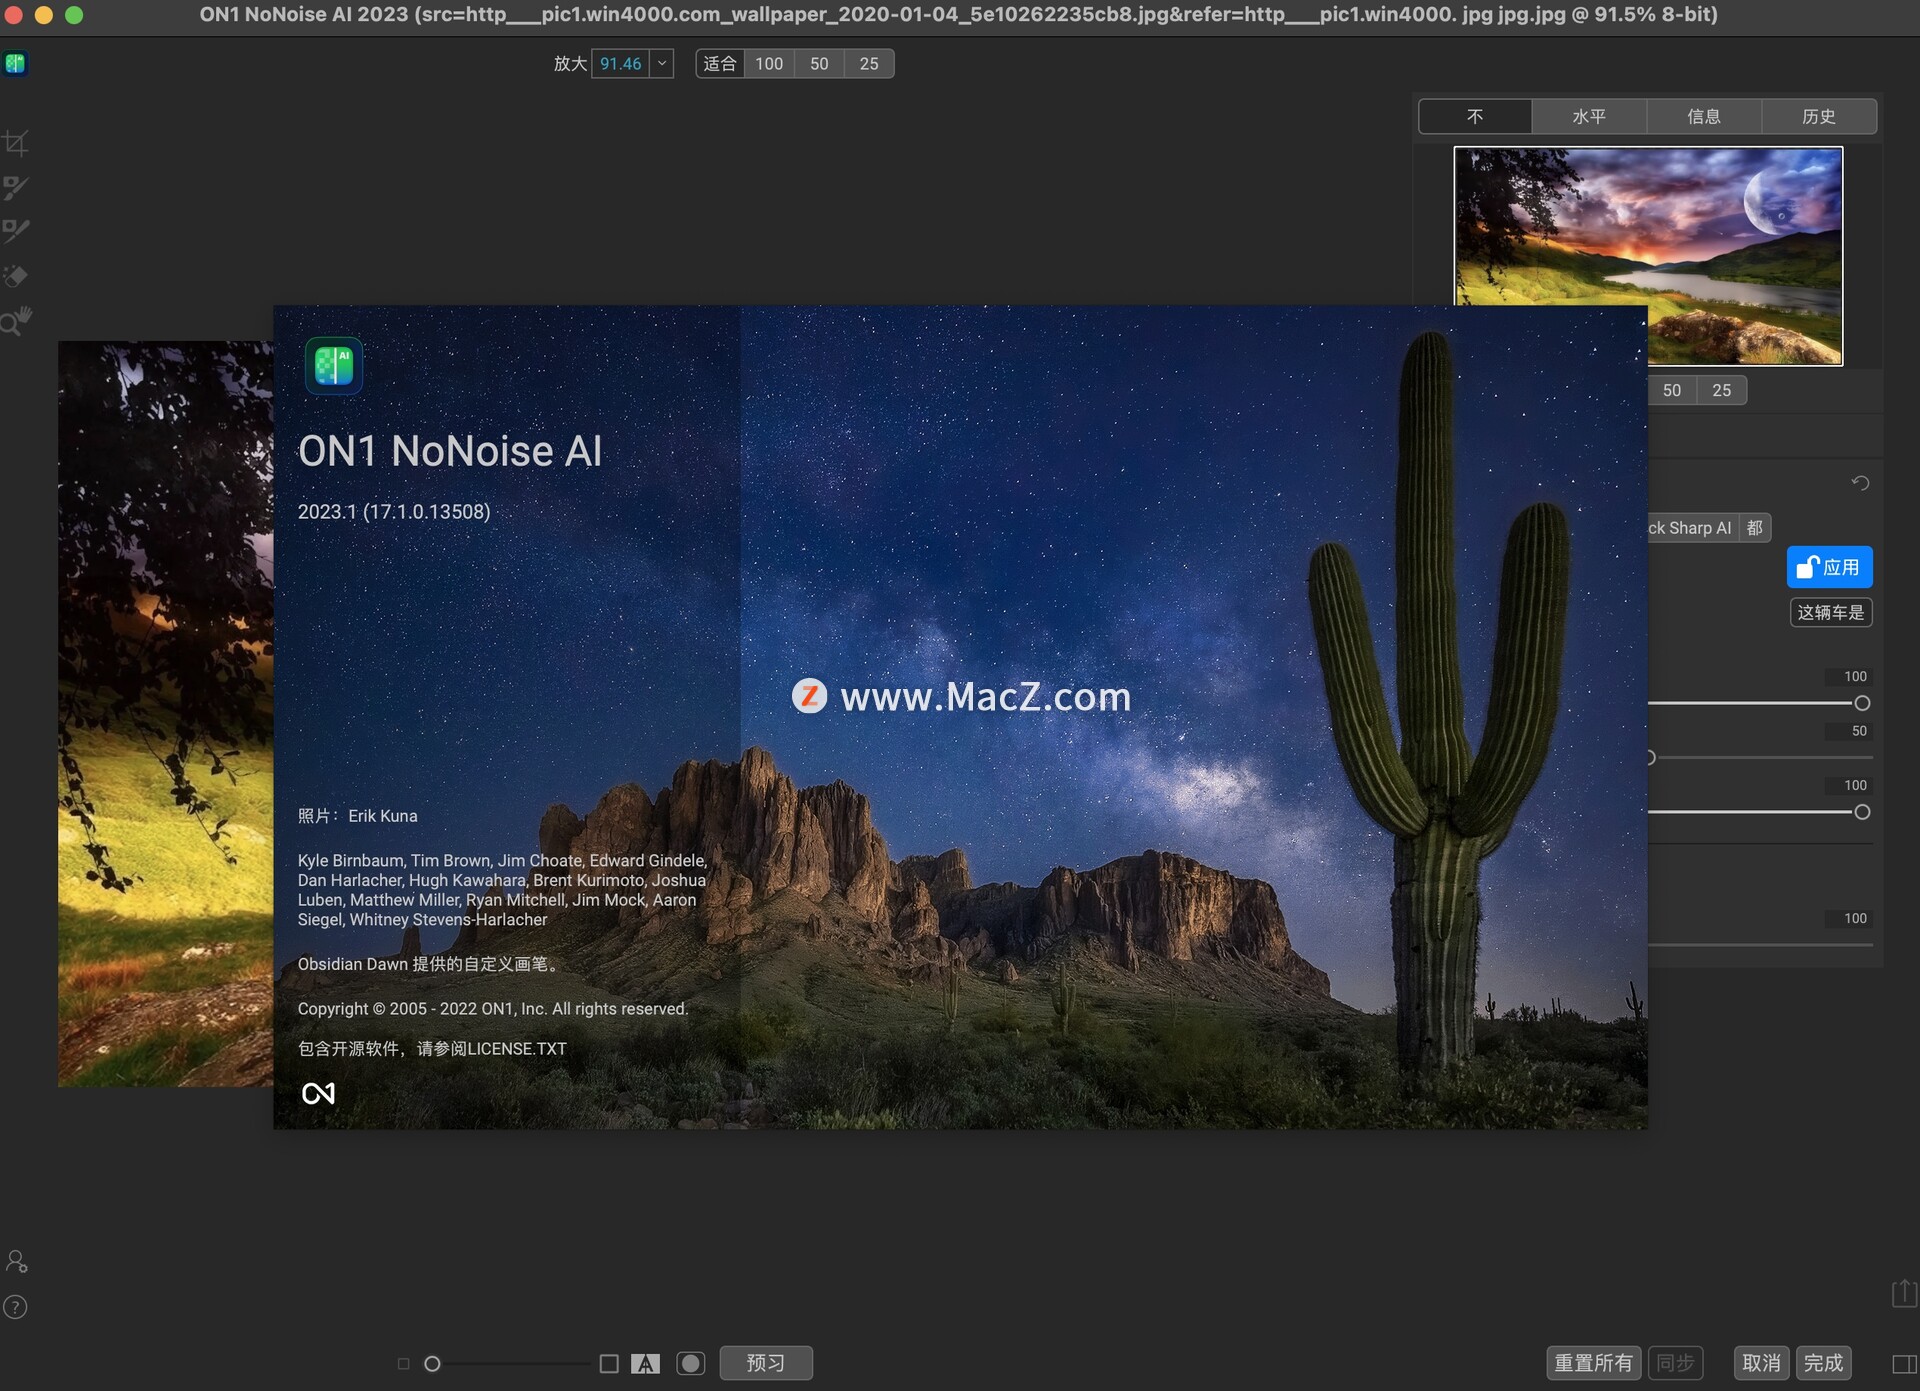Image resolution: width=1920 pixels, height=1391 pixels.
Task: Toggle the right panel visibility icon
Action: click(1903, 1364)
